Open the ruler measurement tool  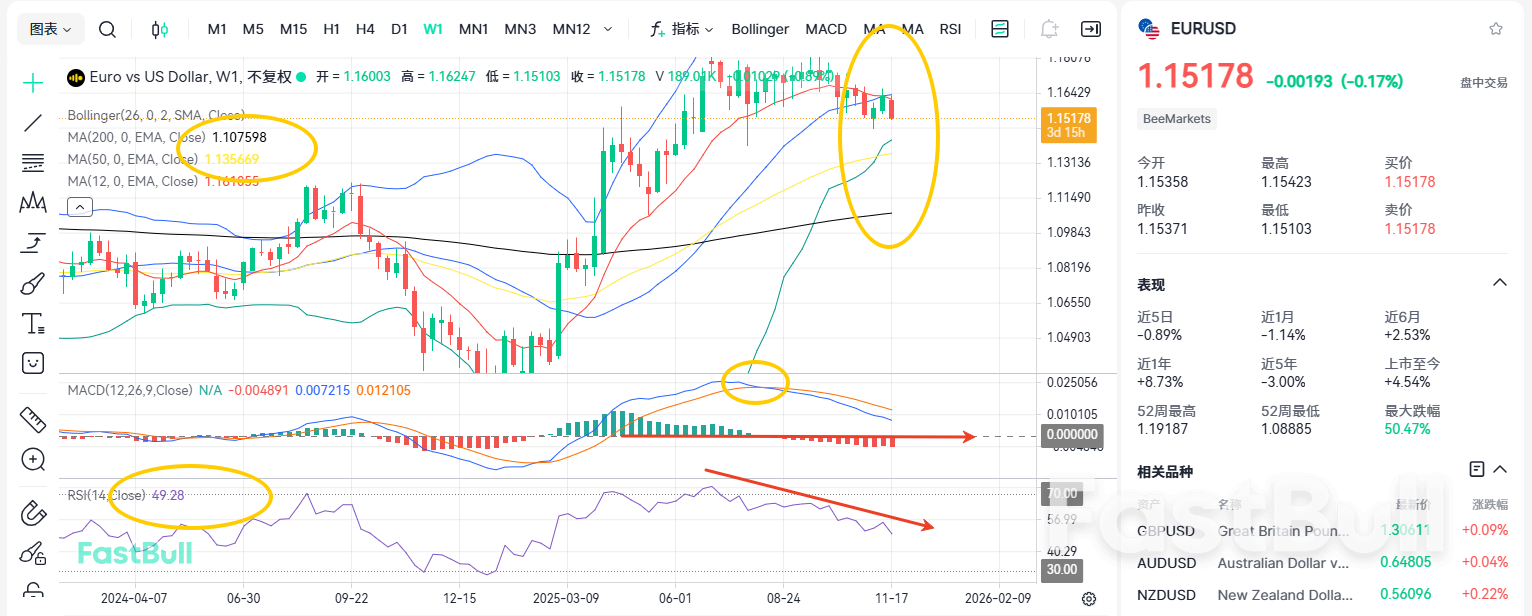tap(32, 419)
